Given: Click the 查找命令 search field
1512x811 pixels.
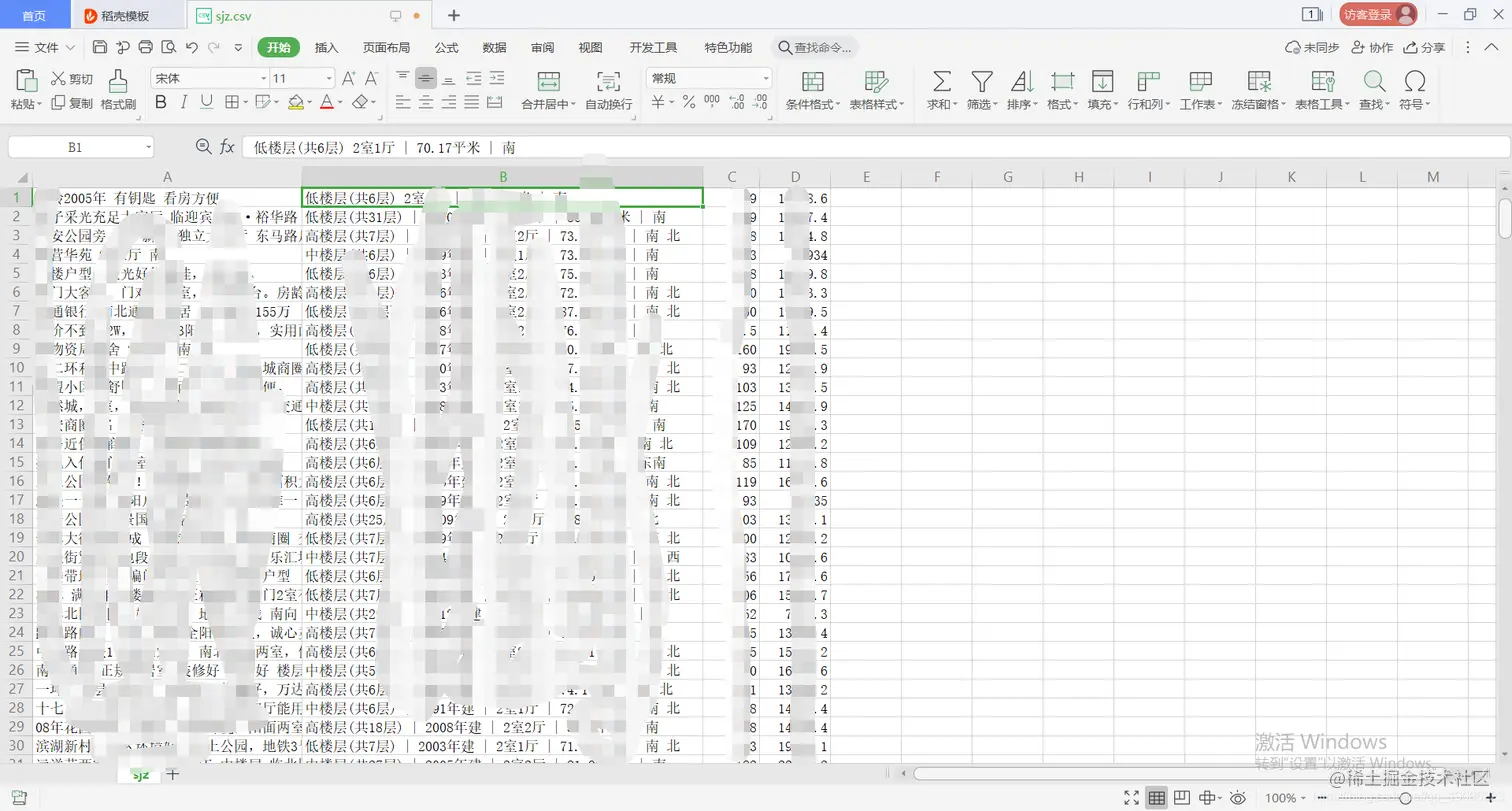Looking at the screenshot, I should [x=815, y=47].
